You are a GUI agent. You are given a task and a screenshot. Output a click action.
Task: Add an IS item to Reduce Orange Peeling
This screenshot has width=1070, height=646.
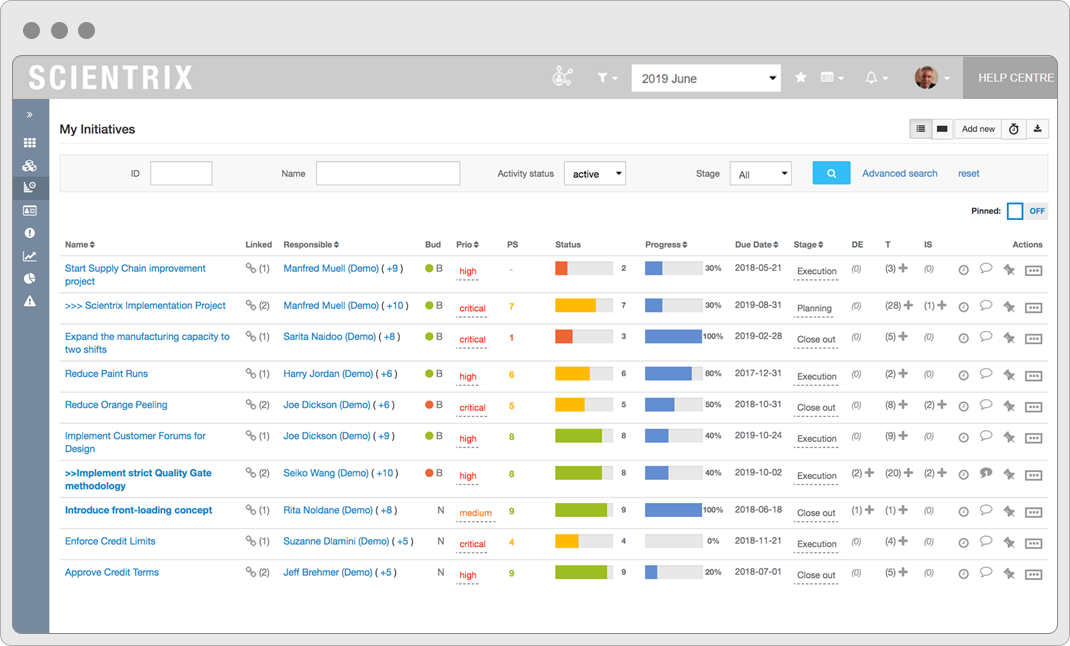942,404
